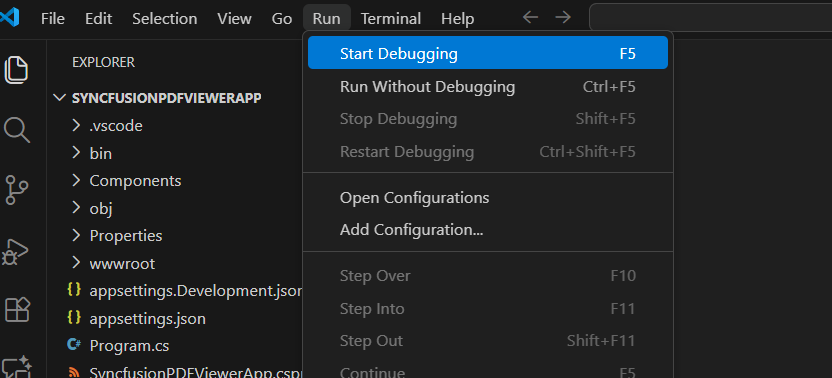
Task: Collapse the SYNCFUSIONPDFVIEWERAPP root folder
Action: point(58,98)
